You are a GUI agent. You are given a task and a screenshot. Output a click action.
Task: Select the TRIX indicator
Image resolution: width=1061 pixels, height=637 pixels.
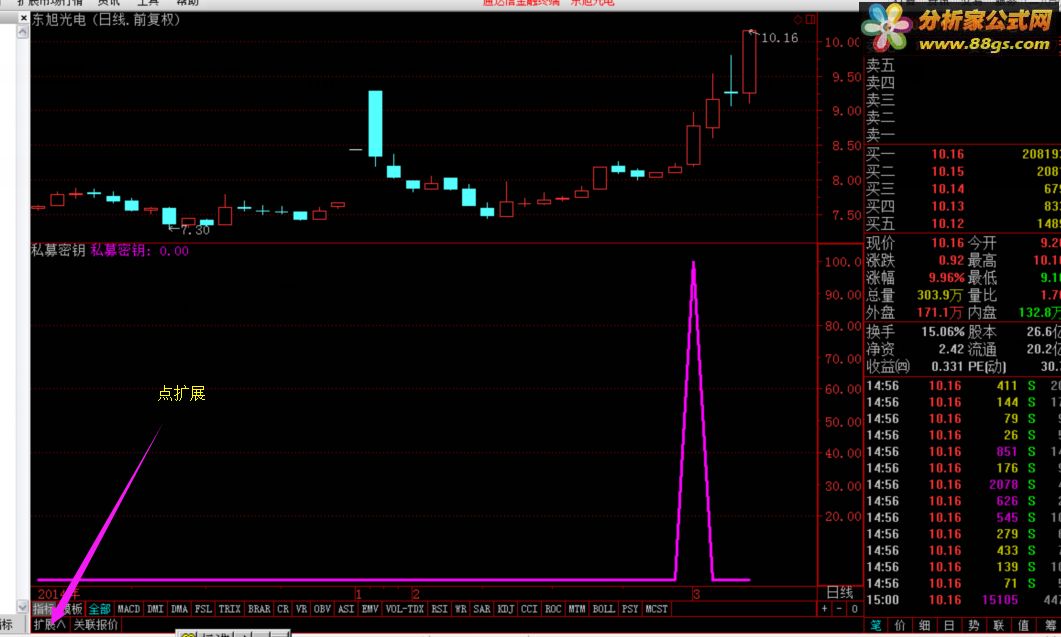click(229, 609)
